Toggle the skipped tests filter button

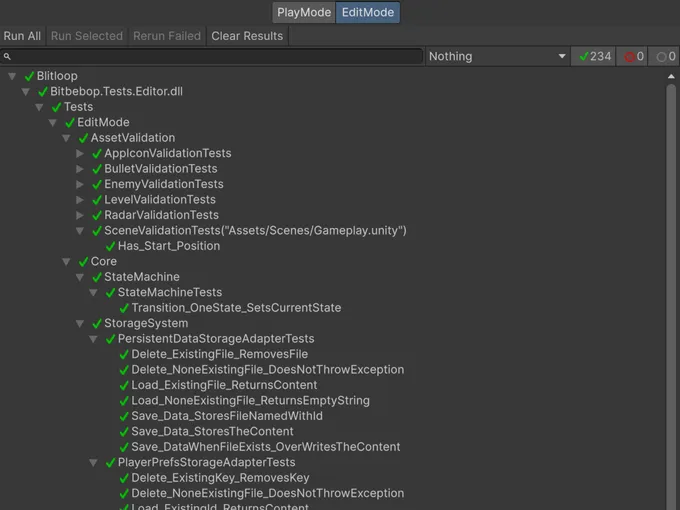click(665, 57)
